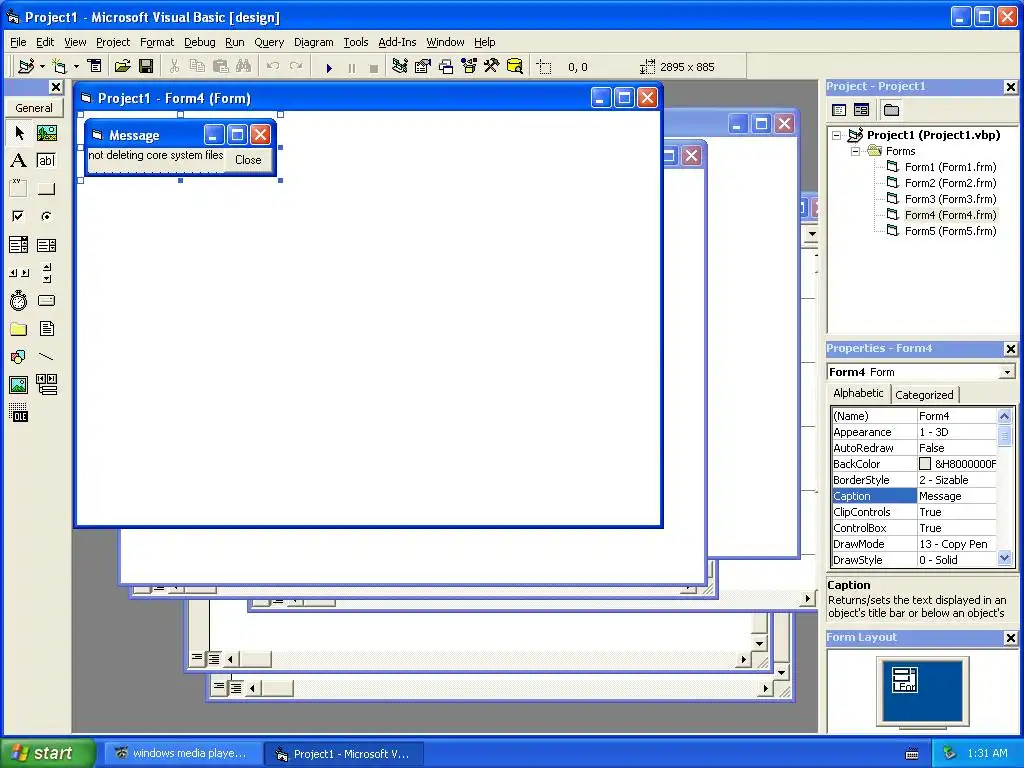Click the Save Project toolbar icon
1024x768 pixels.
point(146,66)
